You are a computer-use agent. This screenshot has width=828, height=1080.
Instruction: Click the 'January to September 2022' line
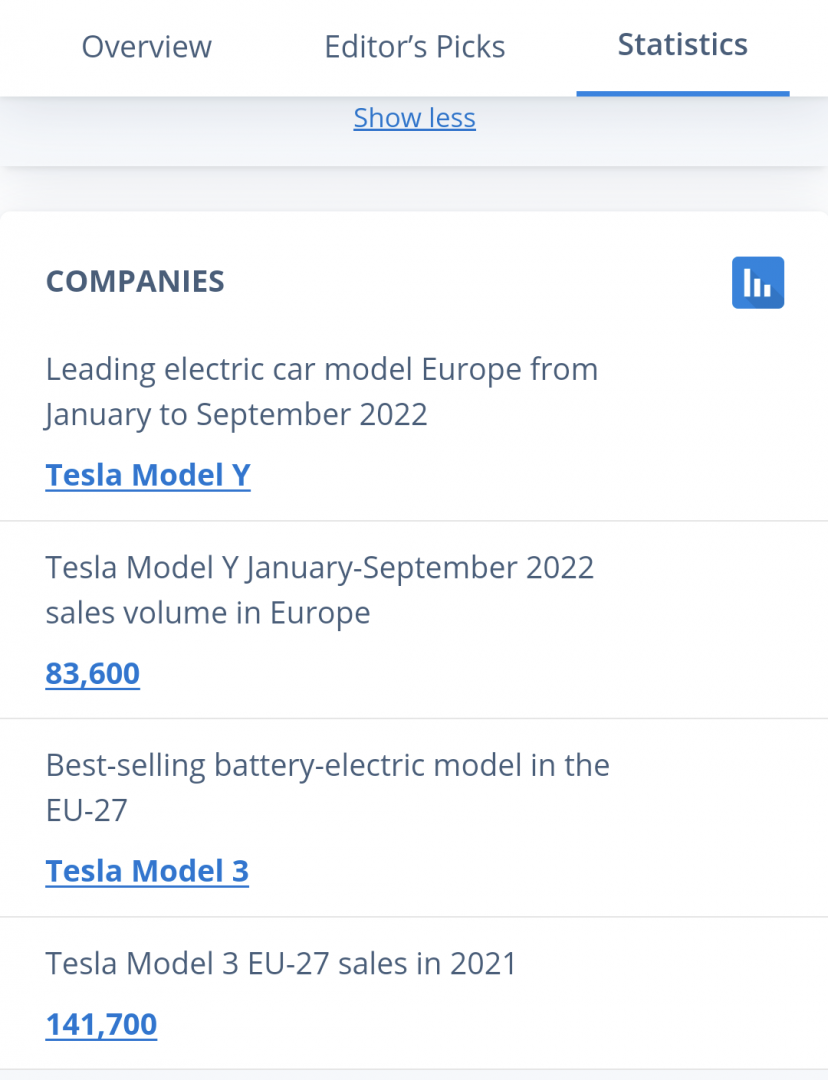(236, 414)
